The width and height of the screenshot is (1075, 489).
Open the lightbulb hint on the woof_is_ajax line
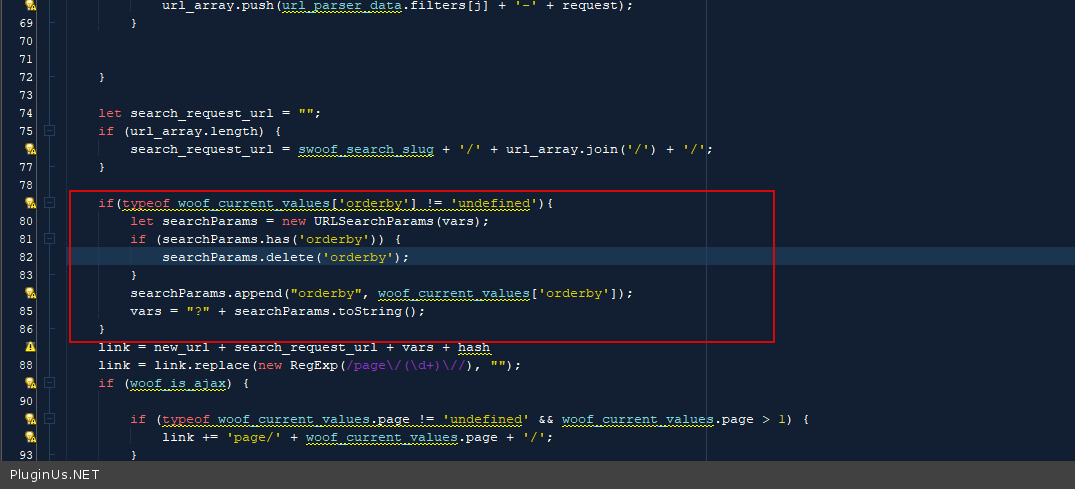pos(30,383)
